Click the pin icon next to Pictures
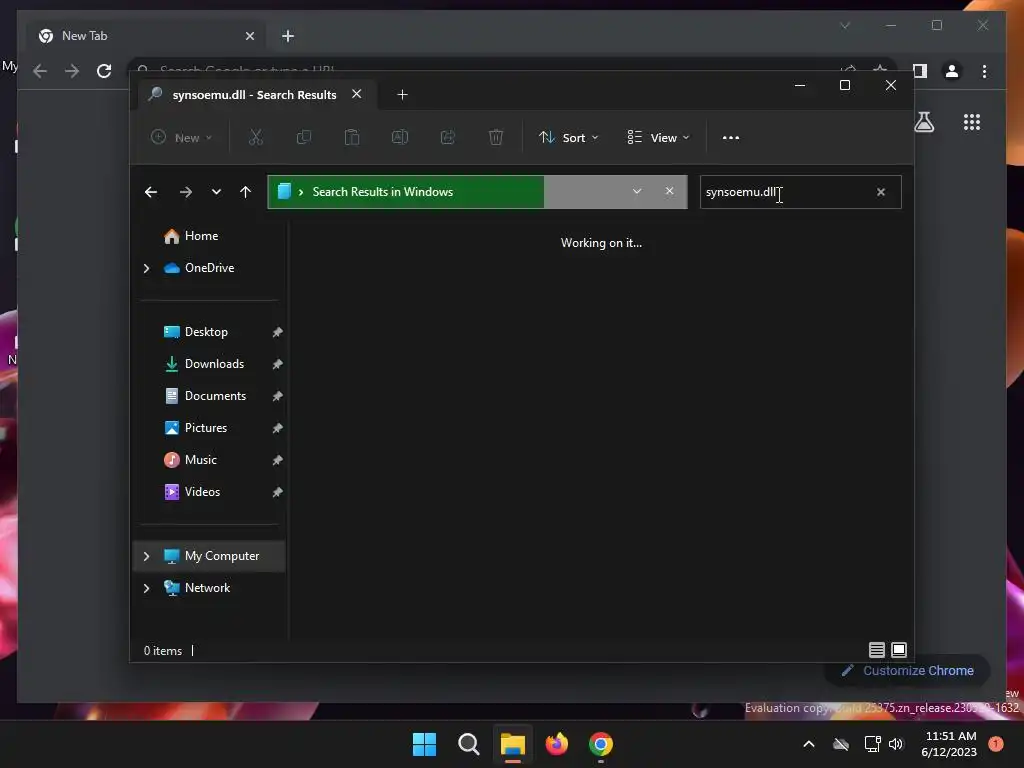The height and width of the screenshot is (768, 1024). 277,428
